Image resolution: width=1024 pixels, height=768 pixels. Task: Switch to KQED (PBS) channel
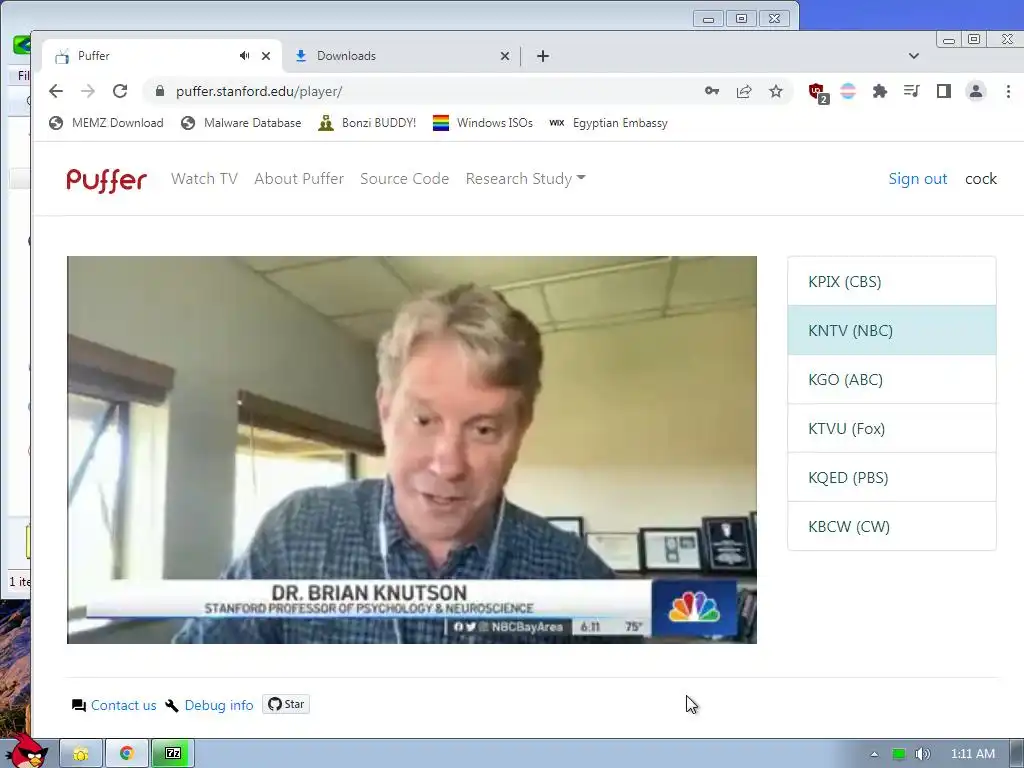891,477
